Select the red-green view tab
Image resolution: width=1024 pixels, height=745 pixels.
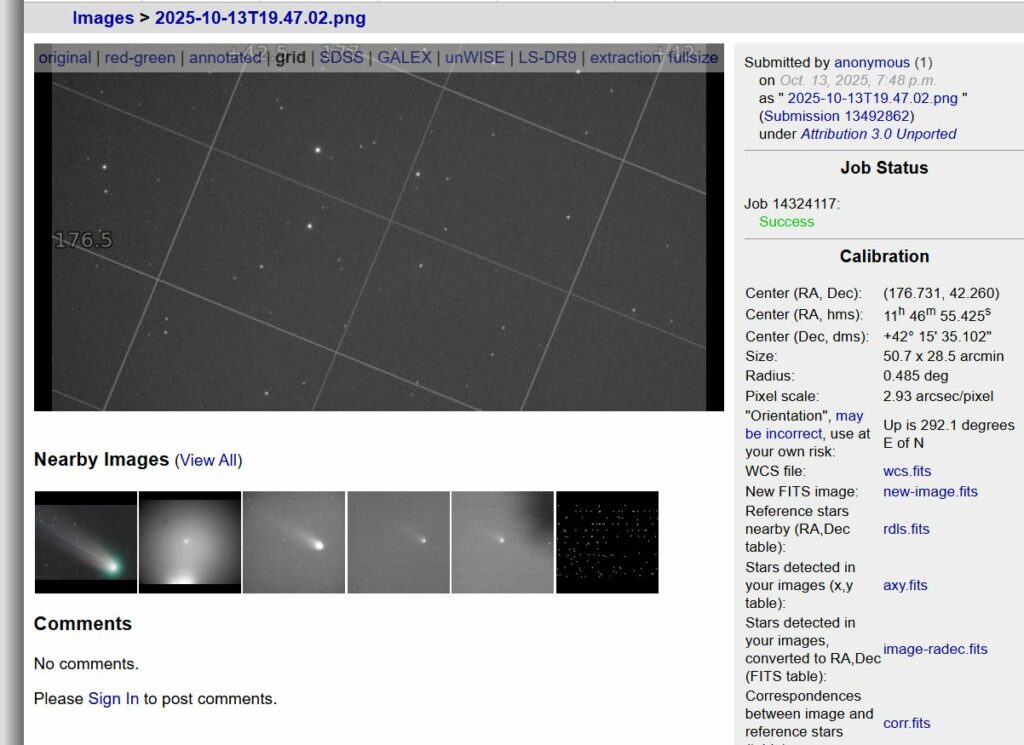point(140,58)
